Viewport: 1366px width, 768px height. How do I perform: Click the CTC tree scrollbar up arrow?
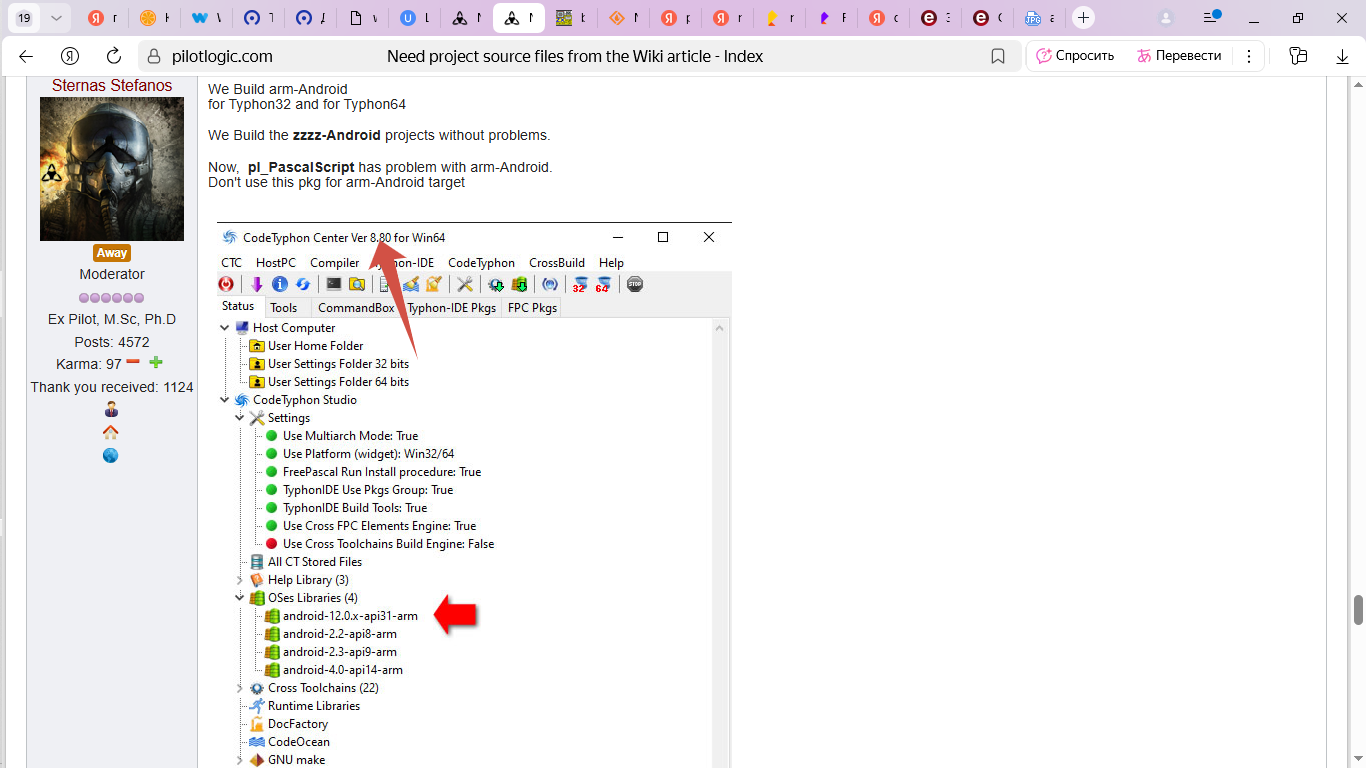721,328
